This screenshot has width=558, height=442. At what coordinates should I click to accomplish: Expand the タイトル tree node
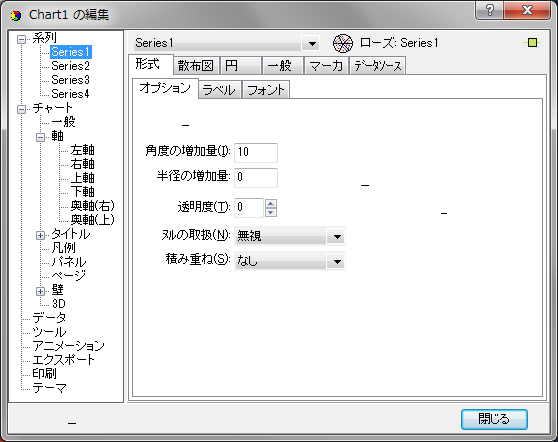41,235
